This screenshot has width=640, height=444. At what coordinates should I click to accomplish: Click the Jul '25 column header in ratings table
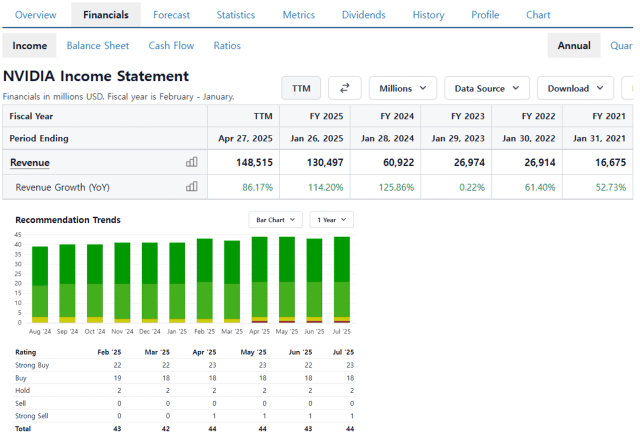(x=343, y=352)
